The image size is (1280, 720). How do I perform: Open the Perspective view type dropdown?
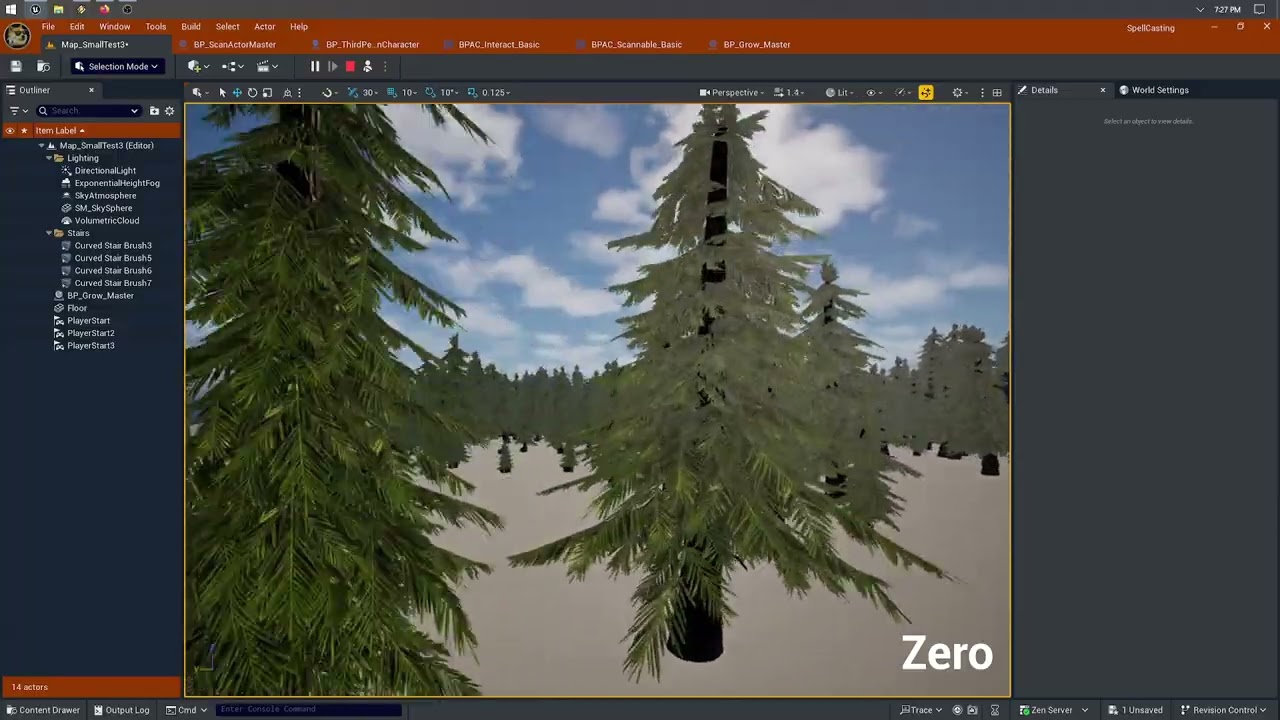tap(732, 92)
